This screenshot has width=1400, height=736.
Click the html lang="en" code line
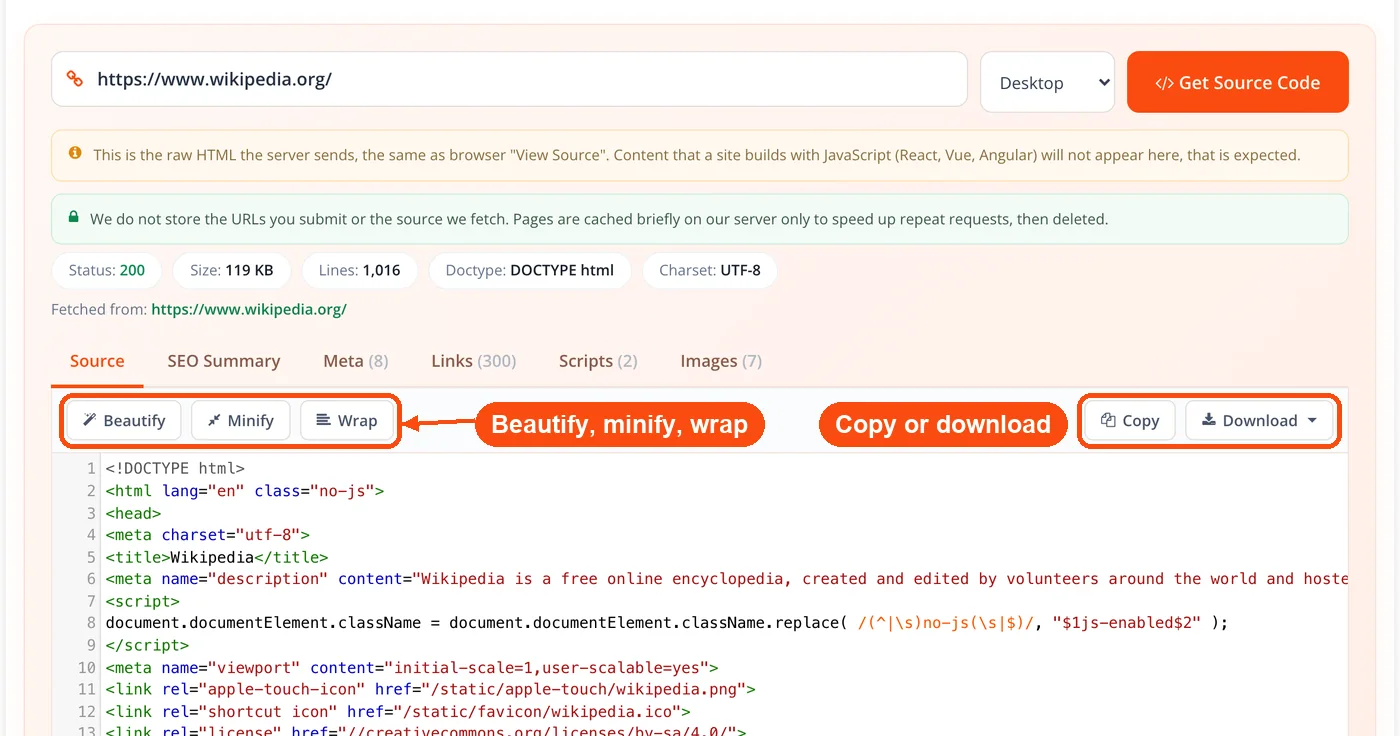pyautogui.click(x=245, y=491)
